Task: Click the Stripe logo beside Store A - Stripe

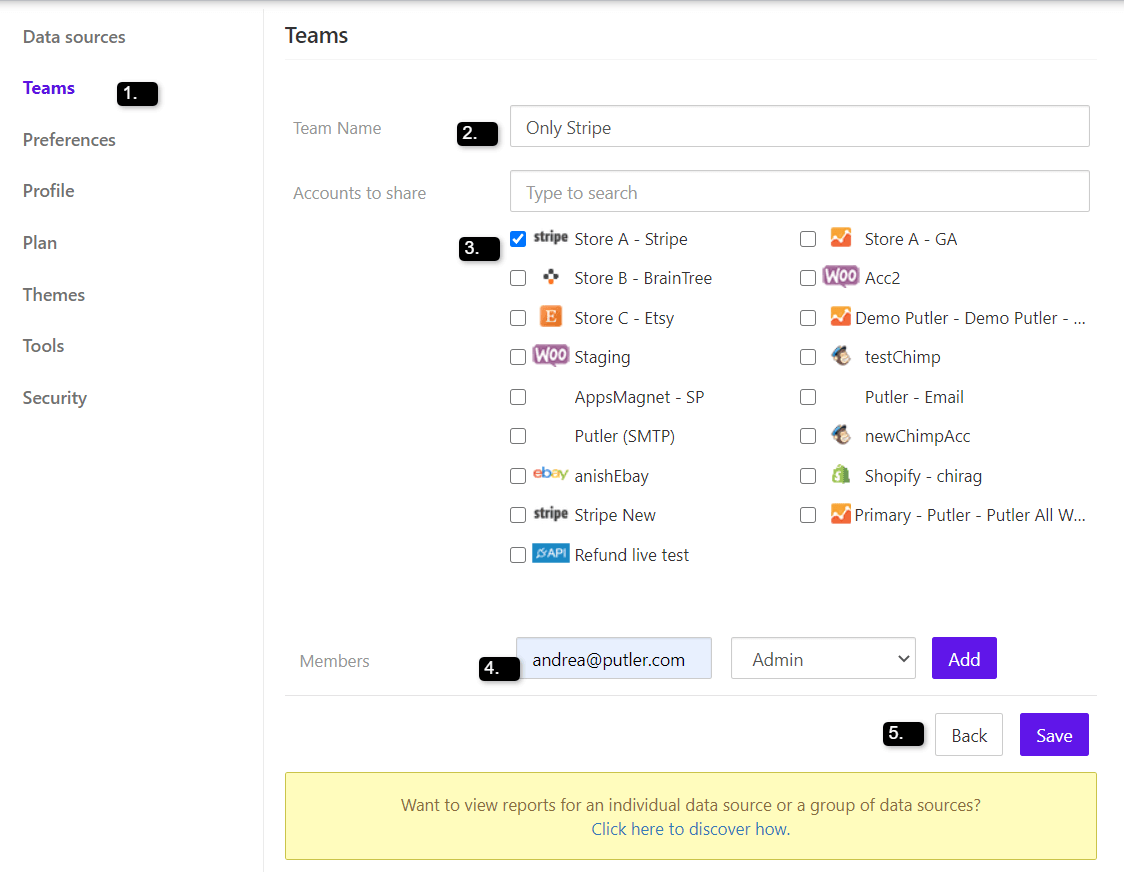Action: (551, 237)
